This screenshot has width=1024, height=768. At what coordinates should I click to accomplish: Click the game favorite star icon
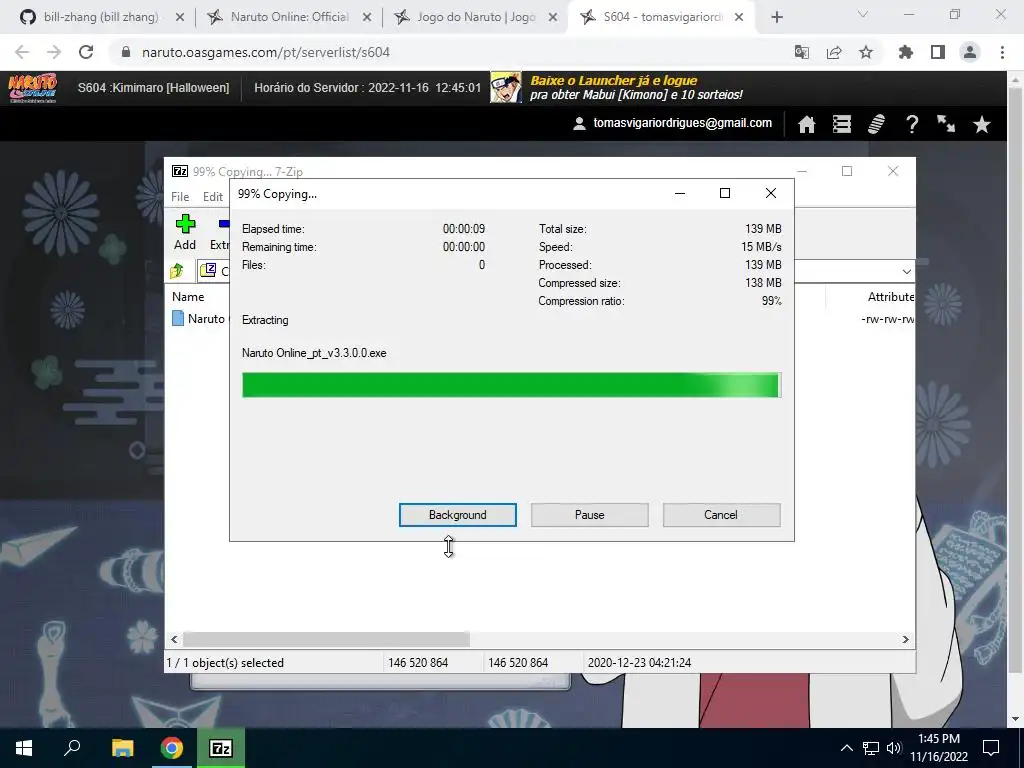click(982, 124)
